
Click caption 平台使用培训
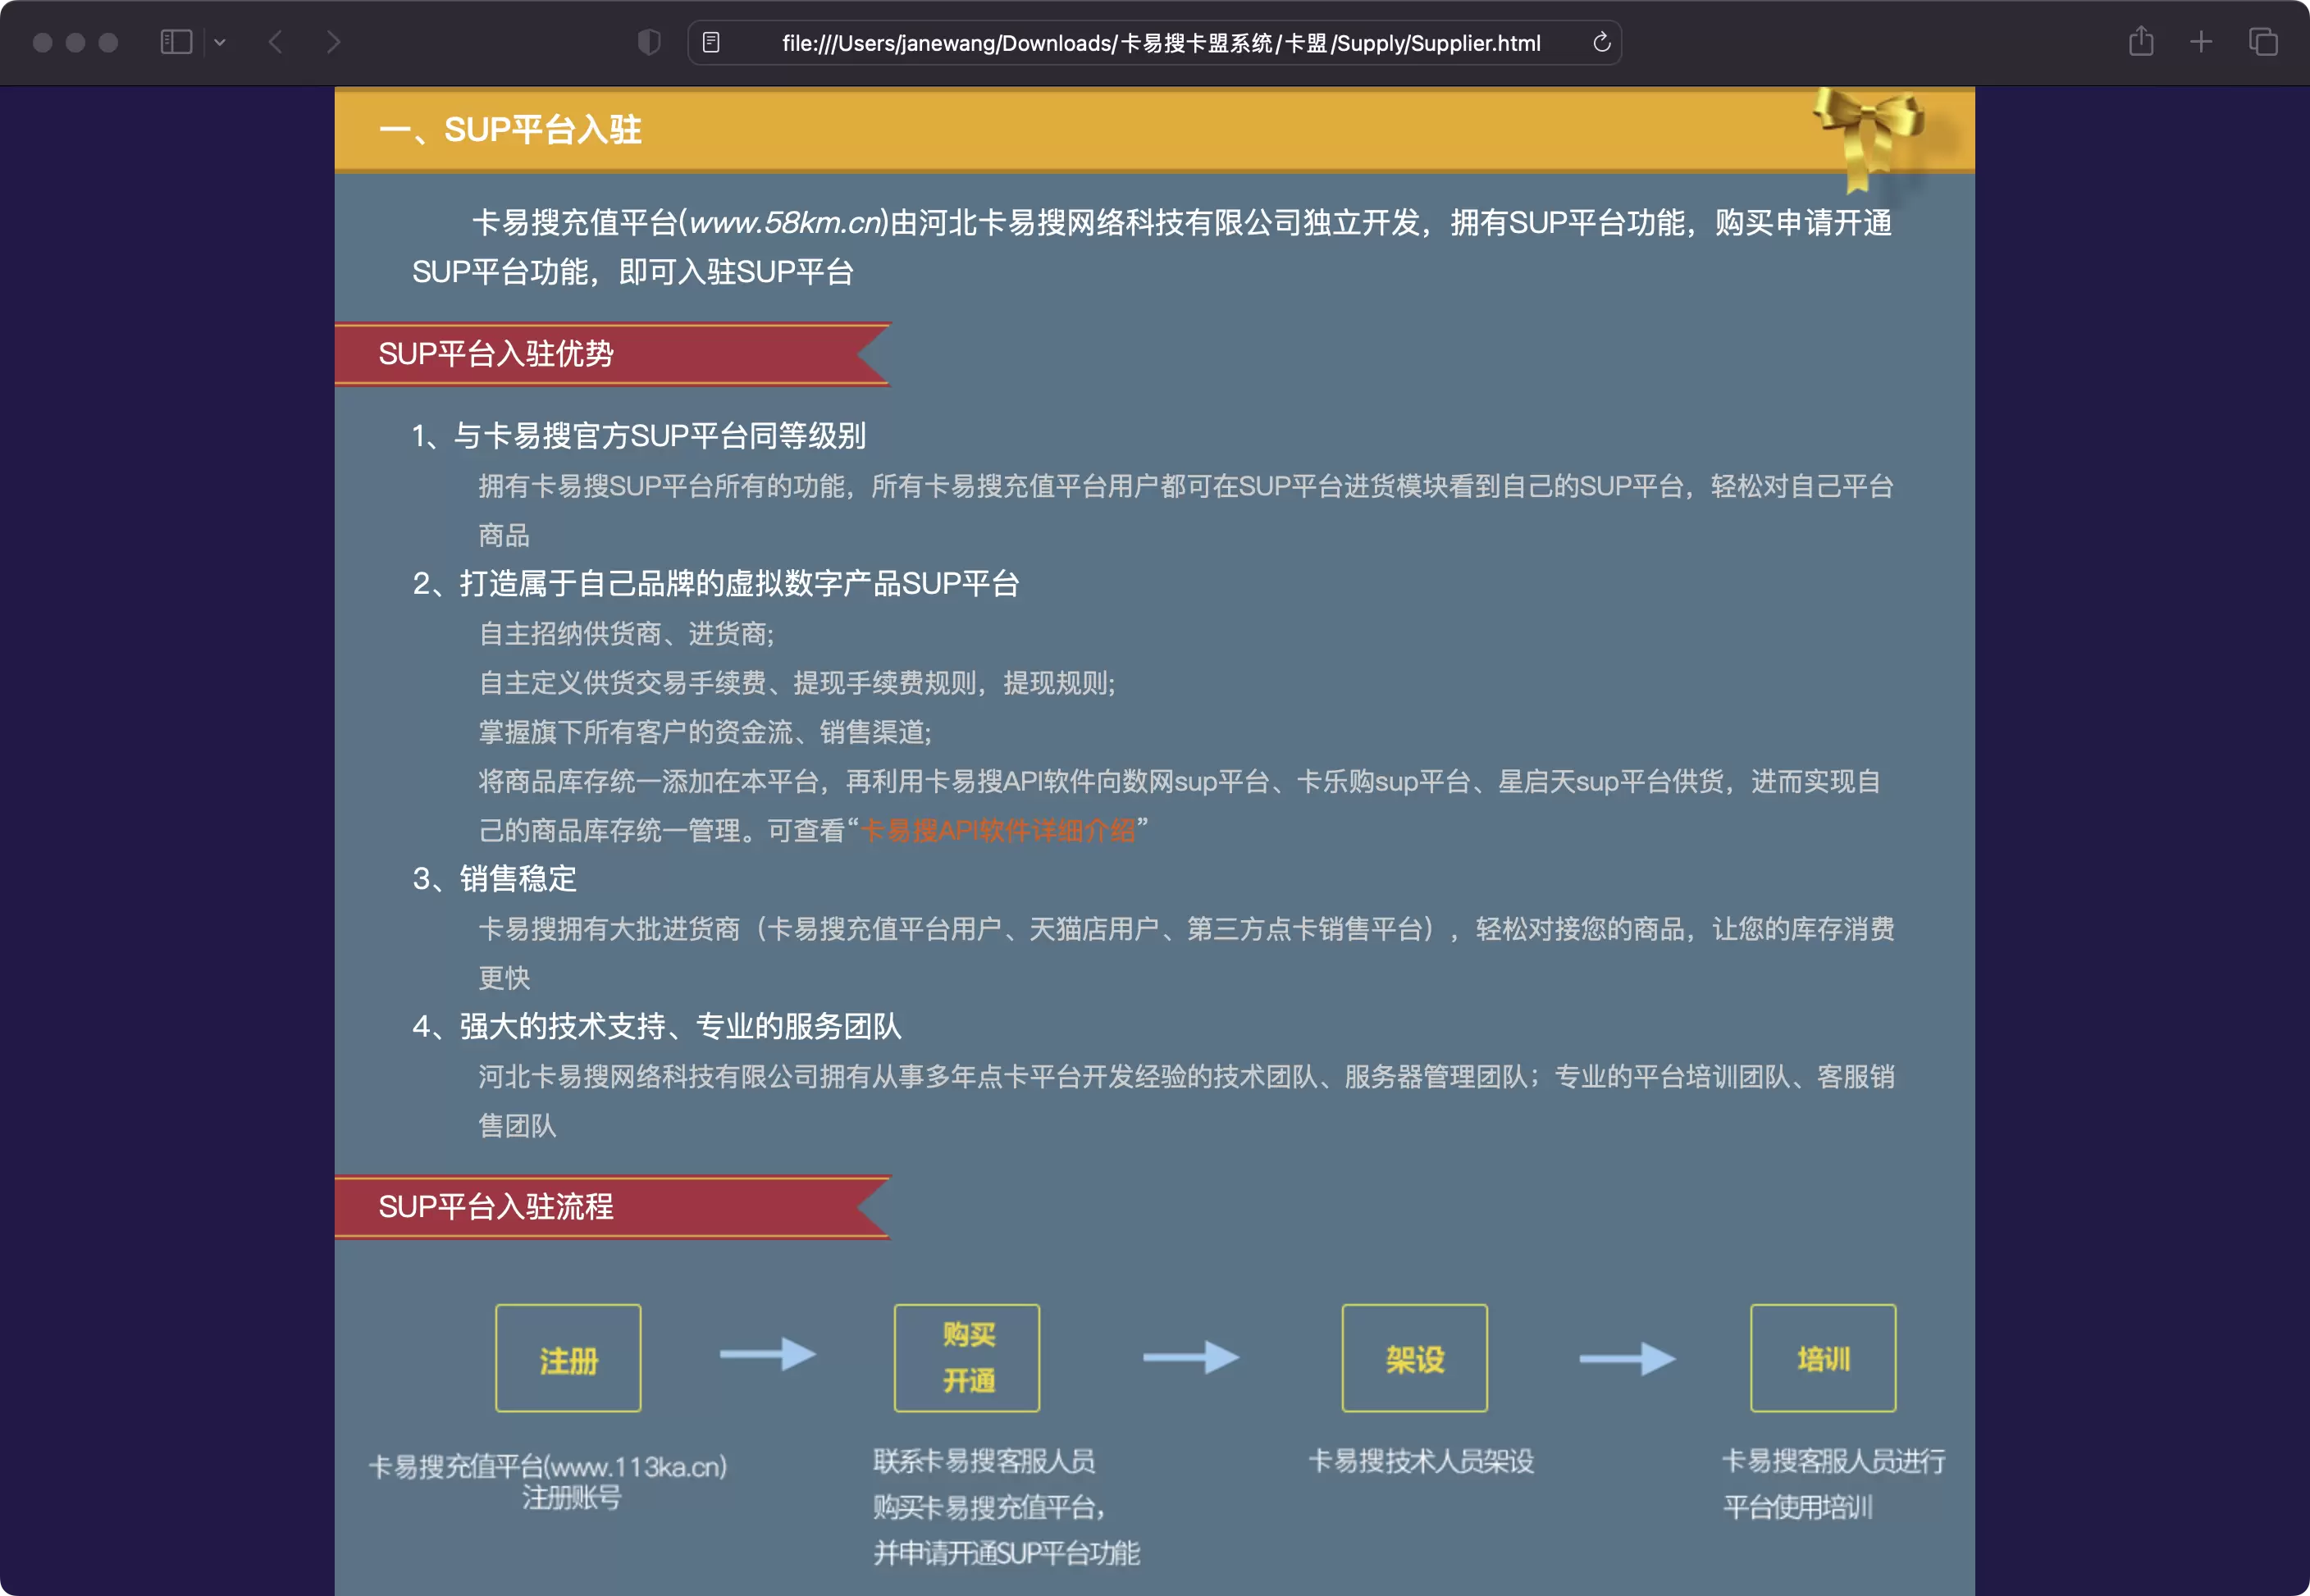coord(1798,1507)
